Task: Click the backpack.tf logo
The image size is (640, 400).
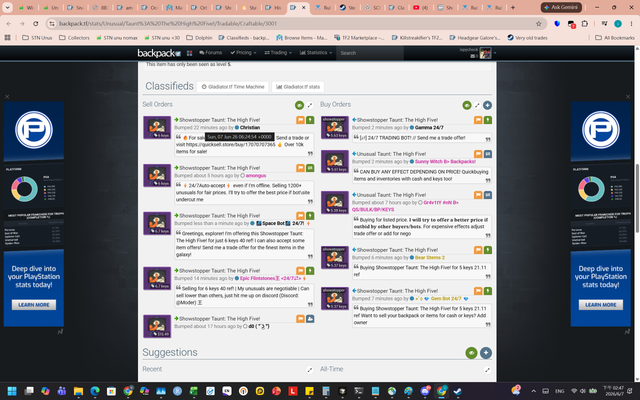Action: pyautogui.click(x=159, y=53)
